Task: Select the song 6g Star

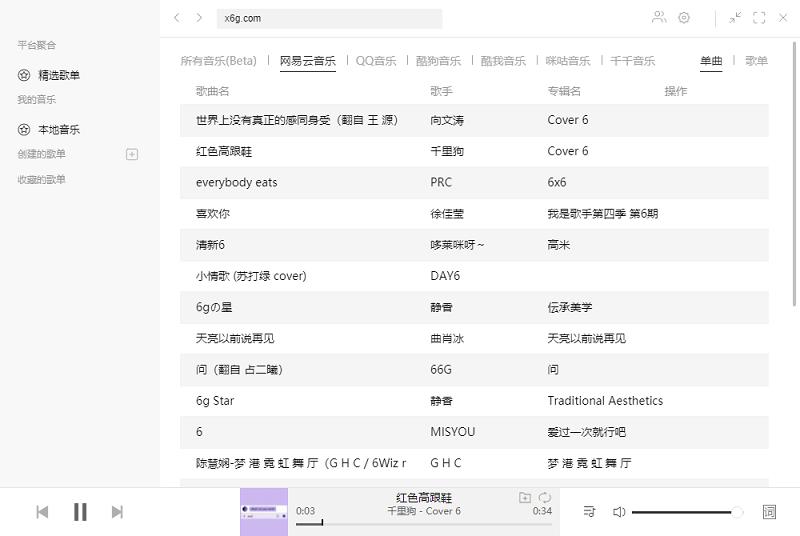Action: pos(215,401)
